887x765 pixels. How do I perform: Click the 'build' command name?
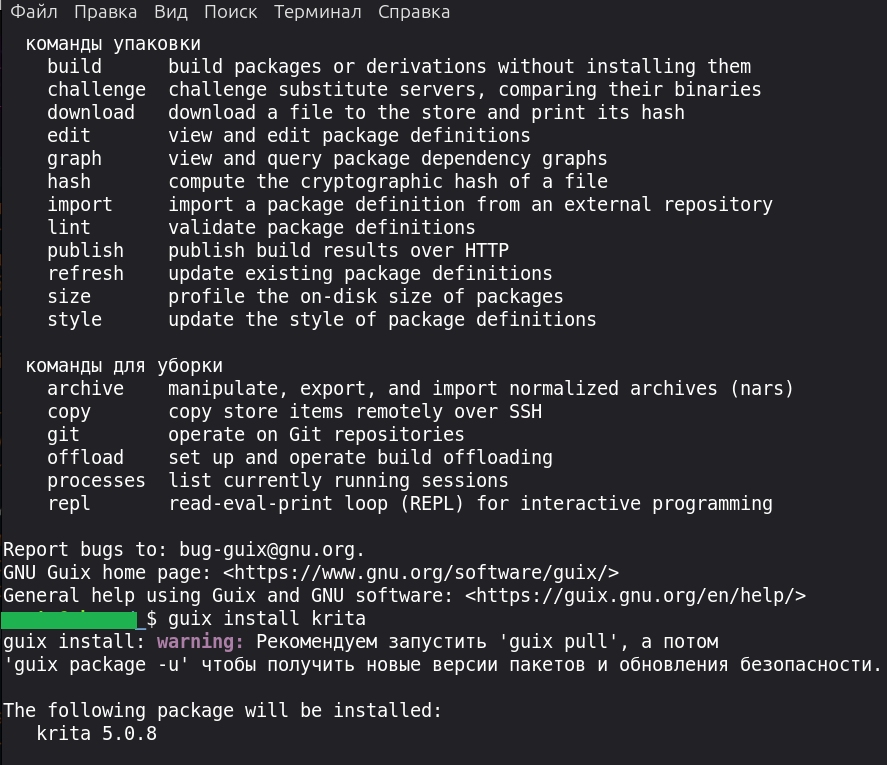click(74, 67)
